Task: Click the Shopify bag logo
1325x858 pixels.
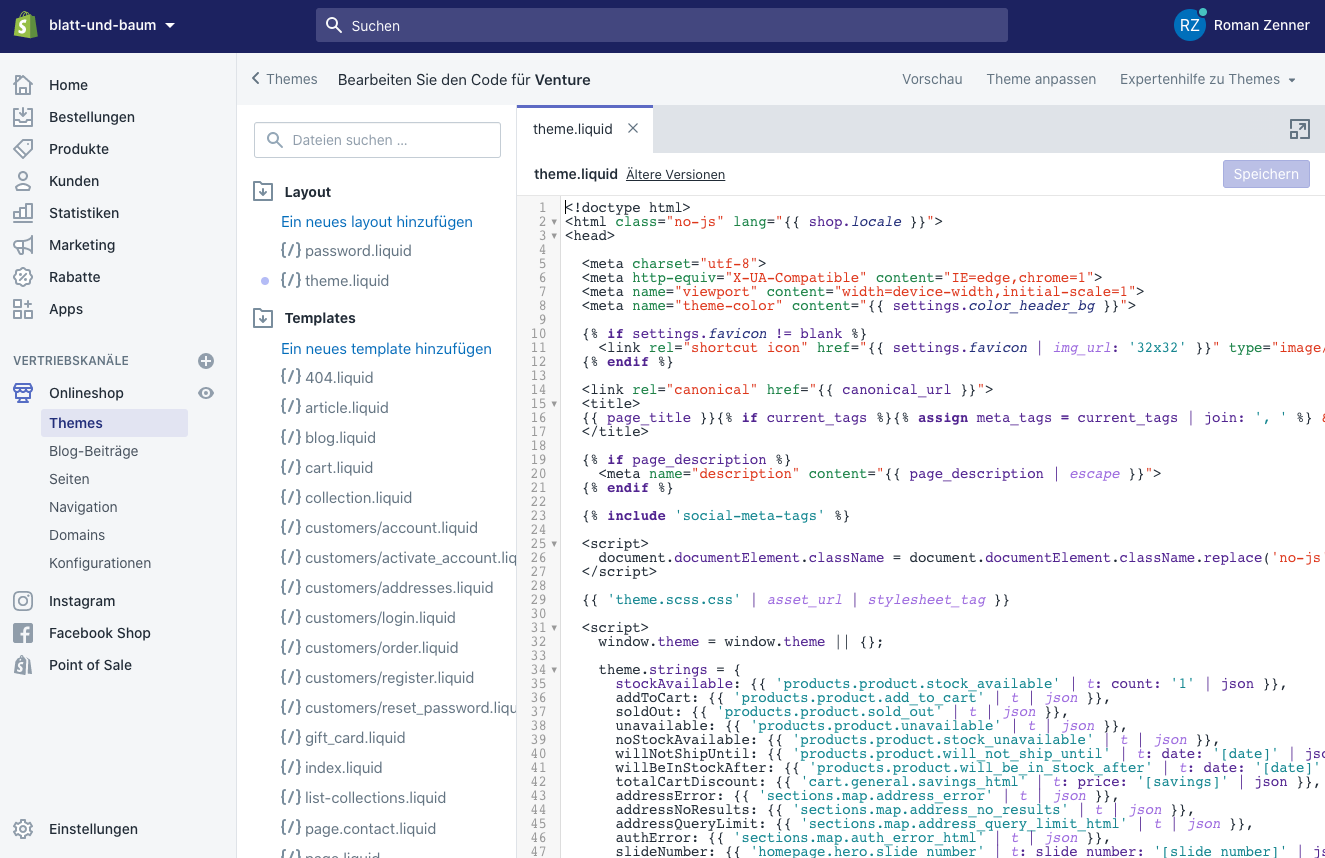Action: (x=25, y=25)
